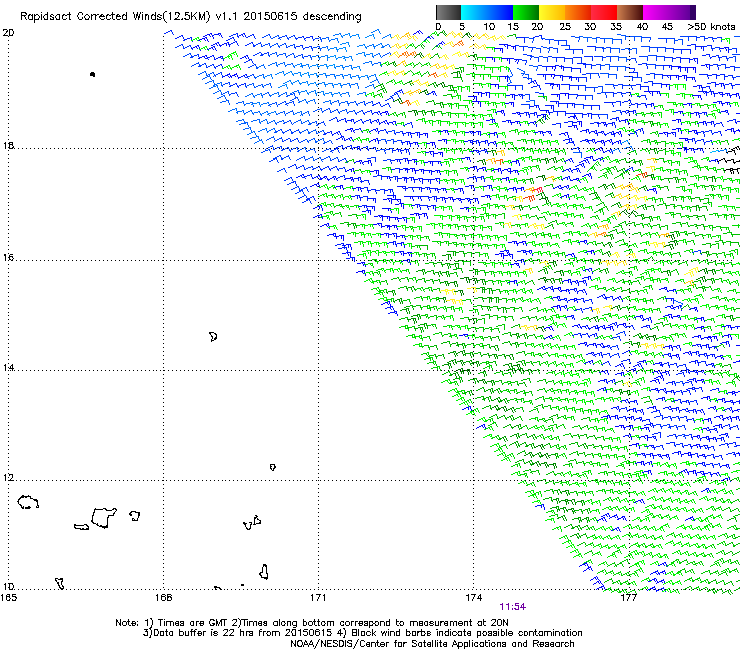Viewport: 740px width, 650px height.
Task: Click the small filled island dot near 19N
Action: (x=92, y=74)
